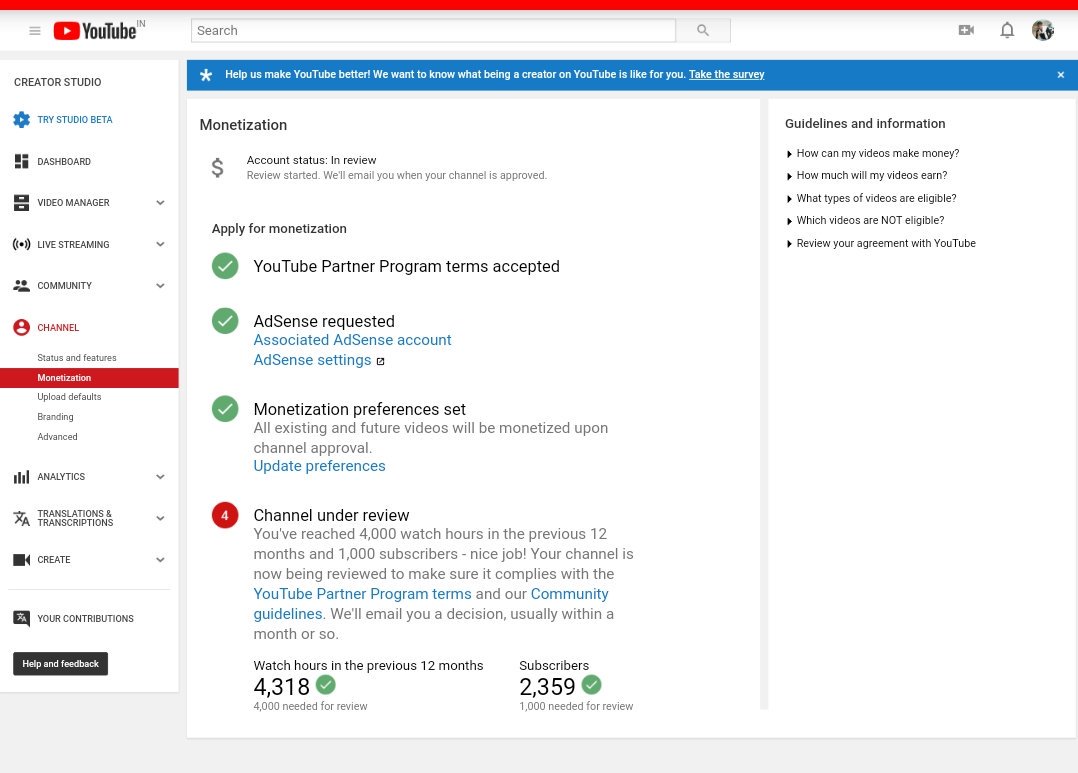This screenshot has width=1078, height=773.
Task: Expand the Create section chevron
Action: point(160,560)
